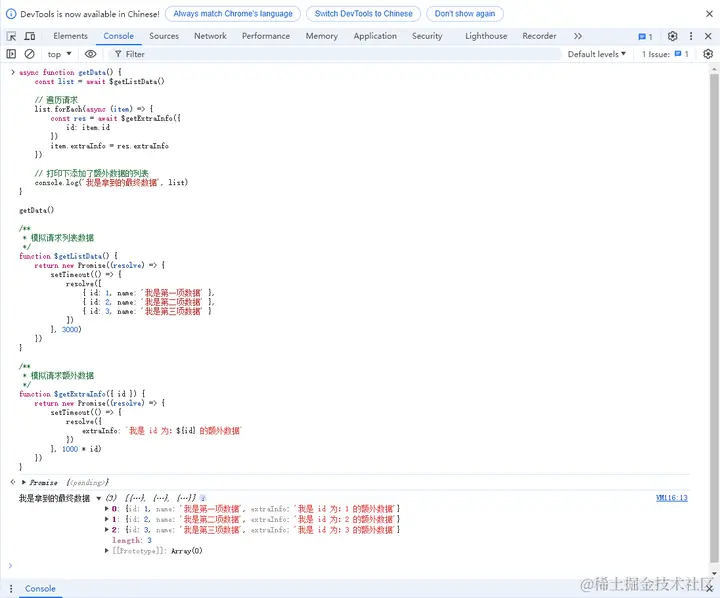
Task: Click the getData() call line
Action: coord(36,210)
